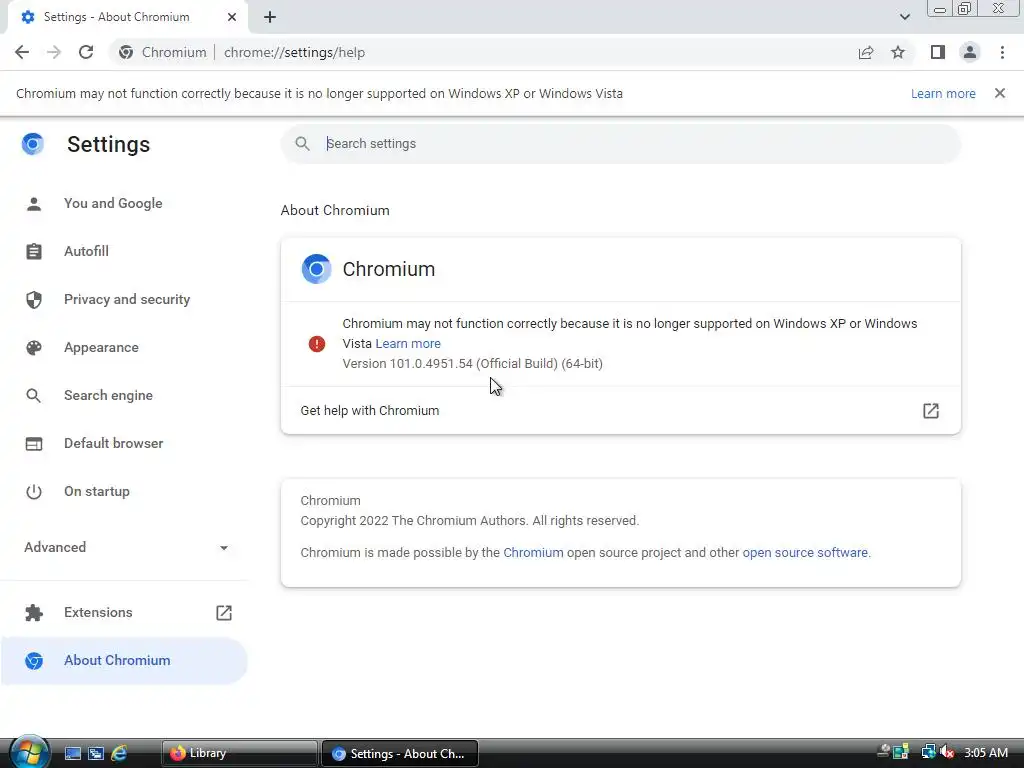Switch to Library taskbar window

239,754
